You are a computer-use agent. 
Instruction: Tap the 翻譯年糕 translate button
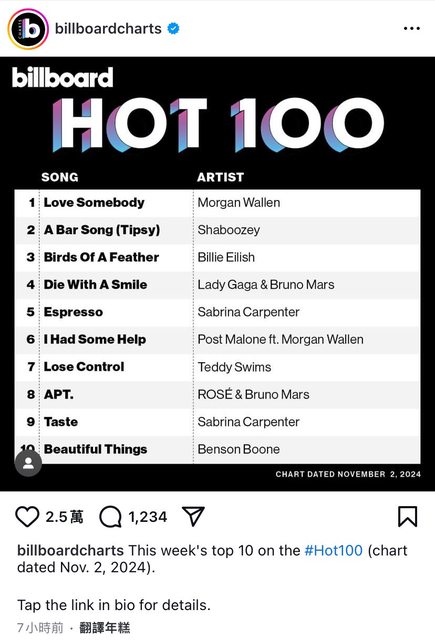tap(104, 628)
